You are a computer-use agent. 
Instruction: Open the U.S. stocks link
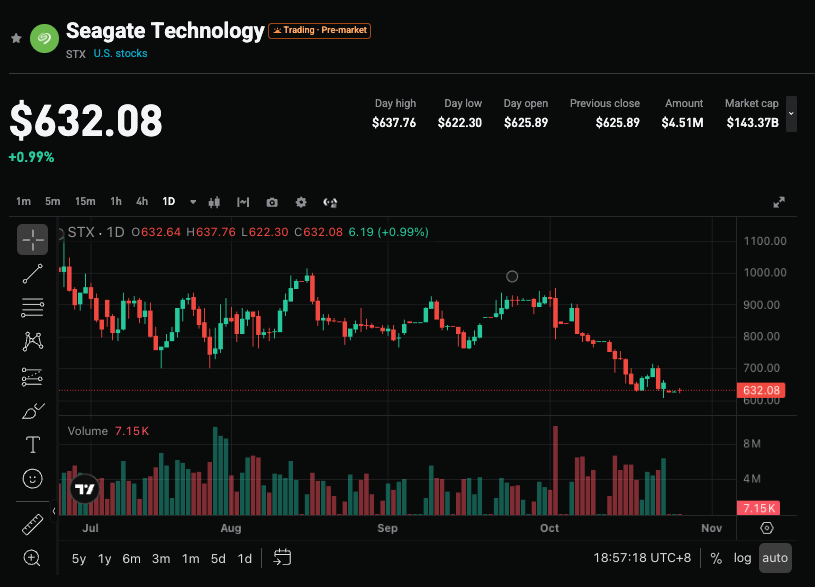click(x=120, y=54)
